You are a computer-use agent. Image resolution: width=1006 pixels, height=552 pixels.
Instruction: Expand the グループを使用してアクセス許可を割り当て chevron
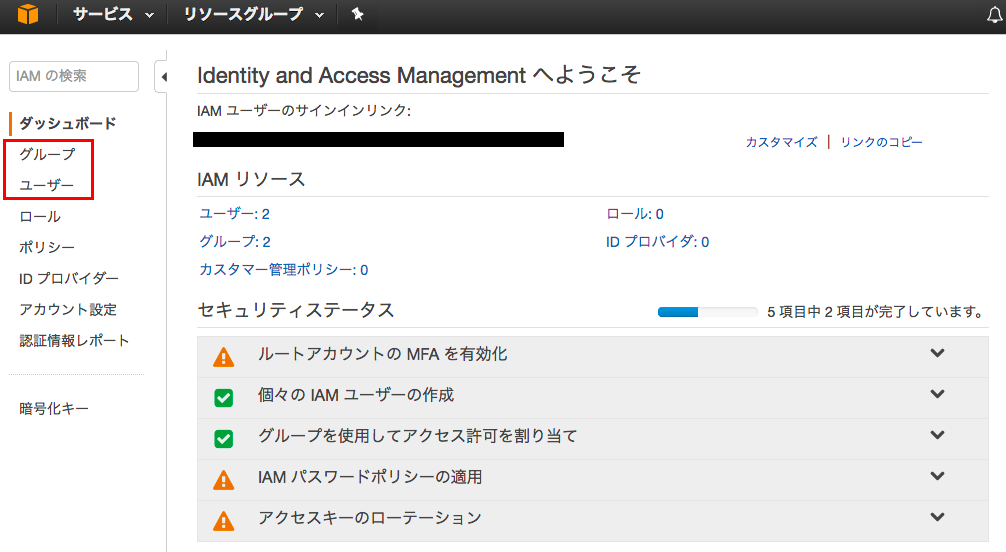point(937,435)
